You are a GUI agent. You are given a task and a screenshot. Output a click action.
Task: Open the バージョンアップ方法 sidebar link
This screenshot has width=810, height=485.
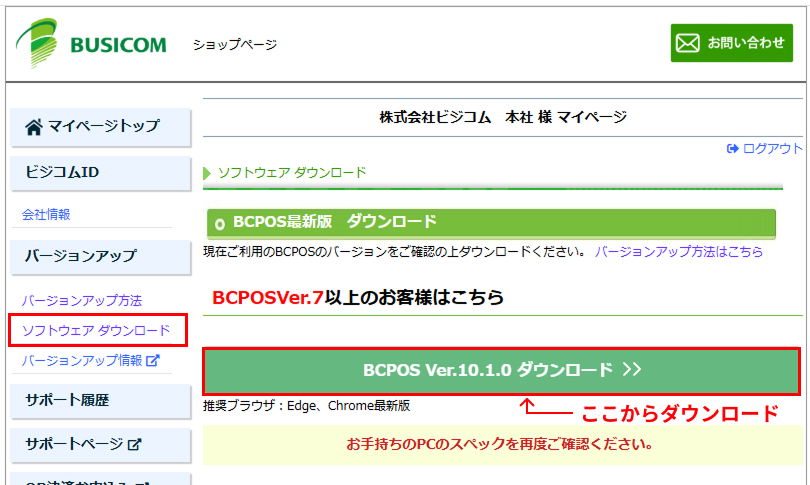(x=82, y=300)
